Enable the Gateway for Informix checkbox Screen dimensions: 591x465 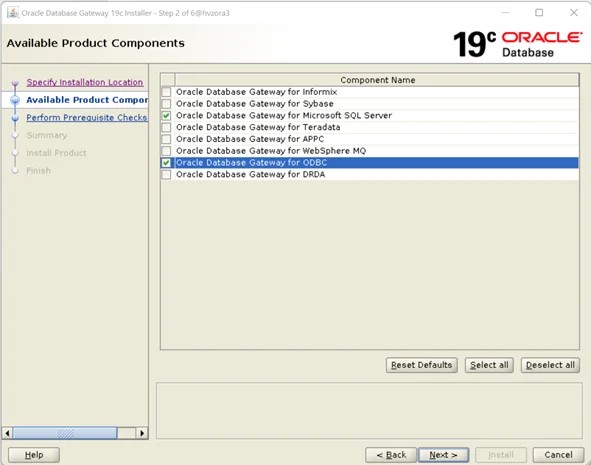click(x=166, y=92)
